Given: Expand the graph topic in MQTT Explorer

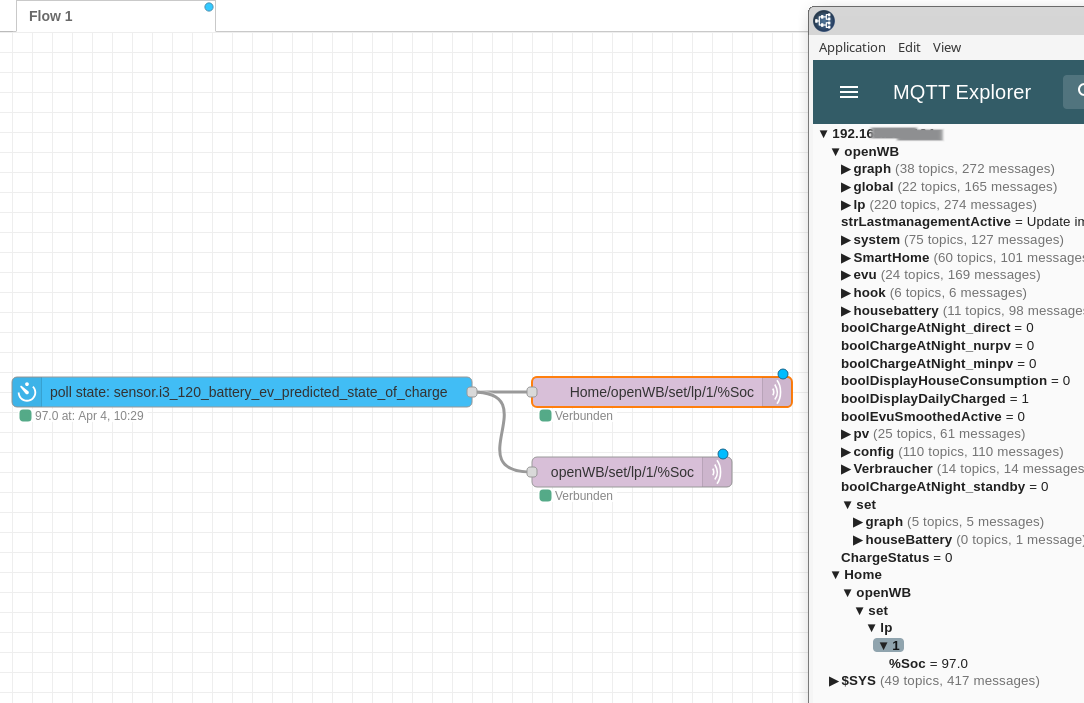Looking at the screenshot, I should [846, 168].
